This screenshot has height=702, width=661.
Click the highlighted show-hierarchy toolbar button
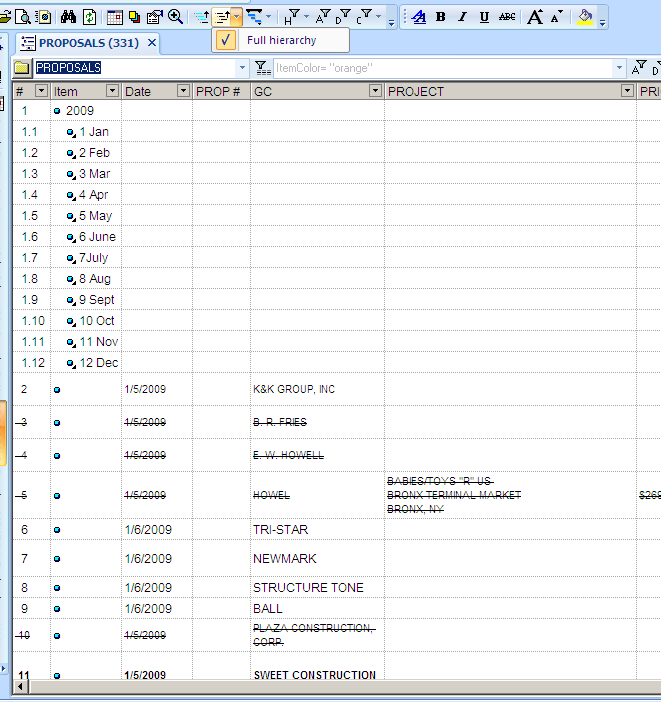pyautogui.click(x=223, y=17)
